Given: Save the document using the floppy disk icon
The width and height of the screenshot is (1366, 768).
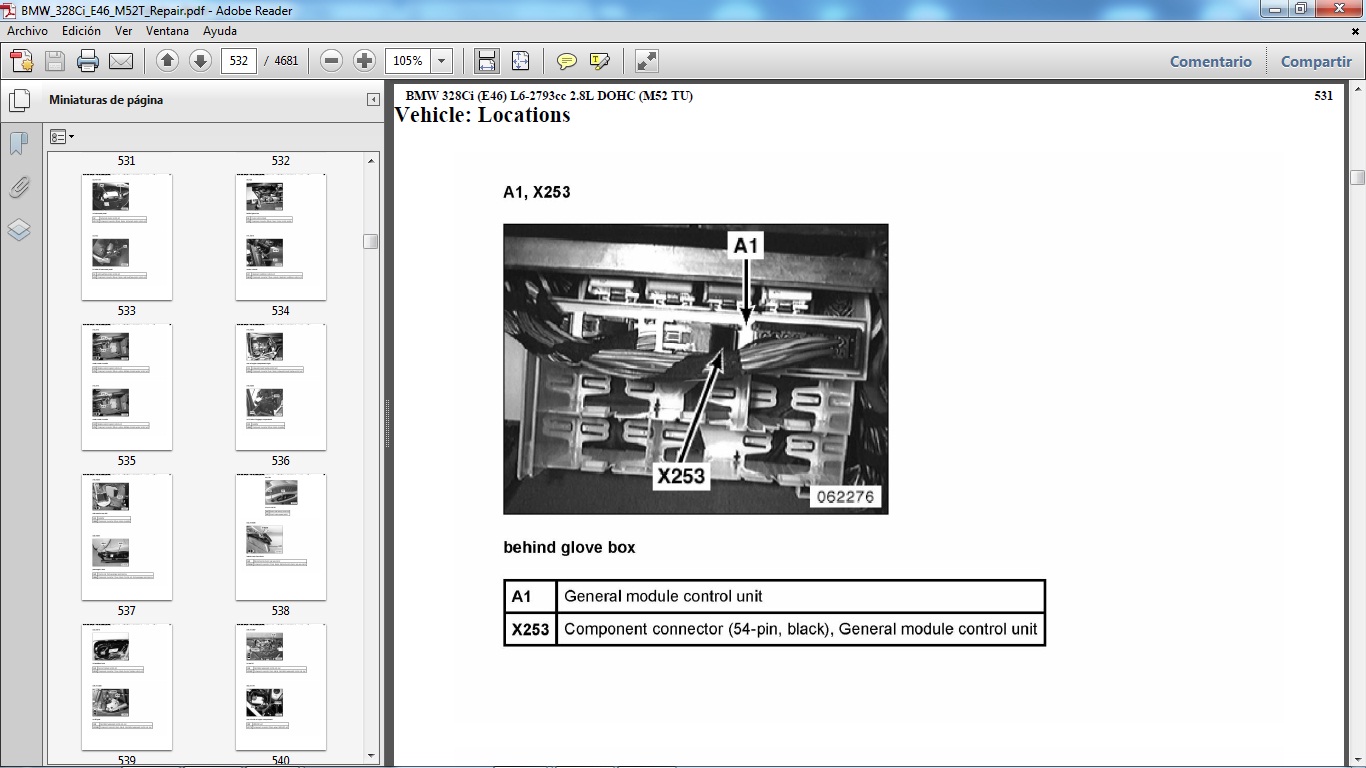Looking at the screenshot, I should click(x=55, y=61).
